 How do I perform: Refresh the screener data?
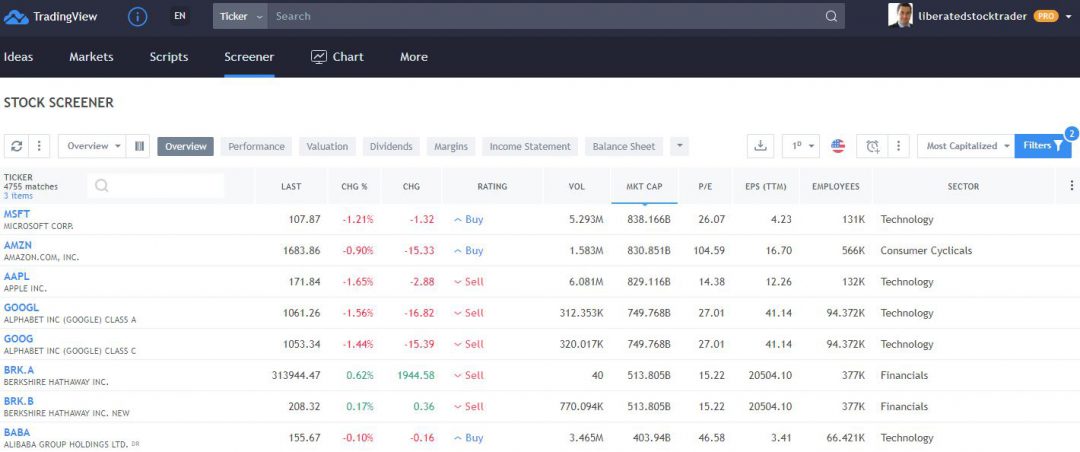17,146
